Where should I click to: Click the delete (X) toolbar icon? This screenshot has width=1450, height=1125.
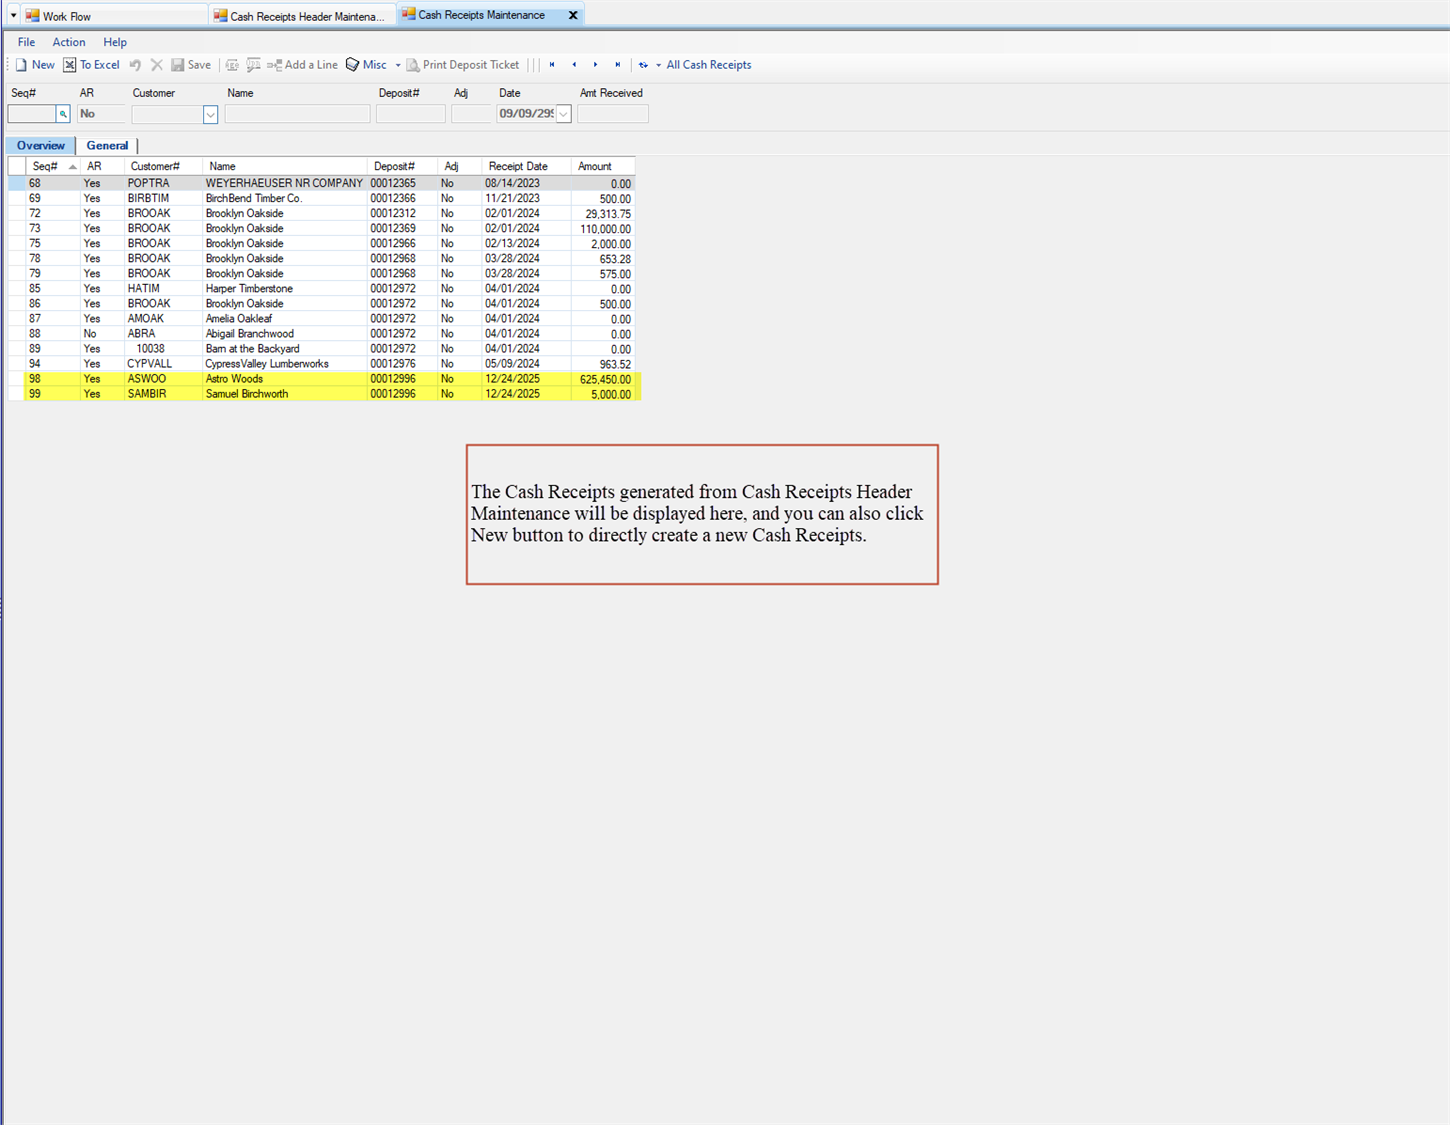click(156, 64)
